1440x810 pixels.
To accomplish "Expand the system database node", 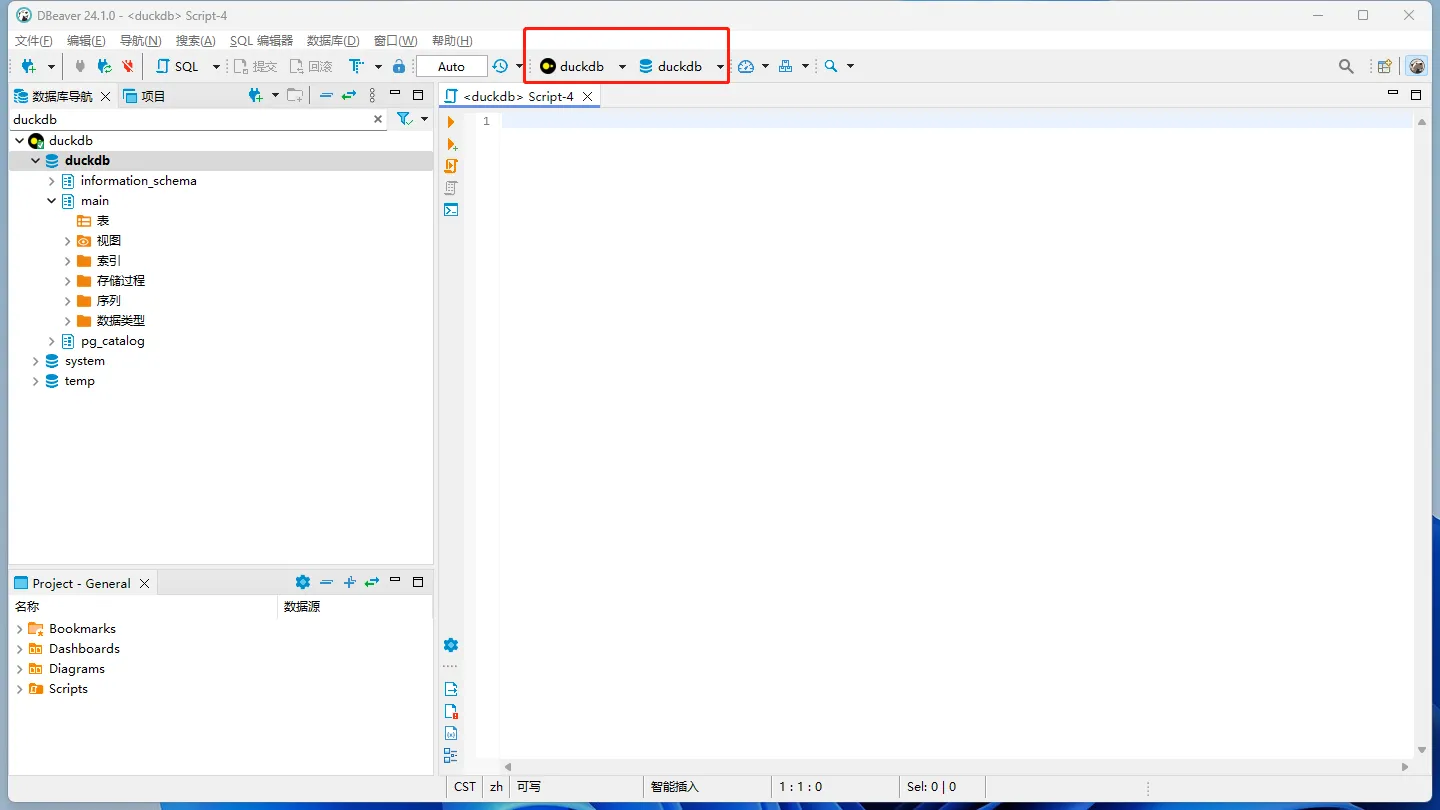I will click(35, 361).
